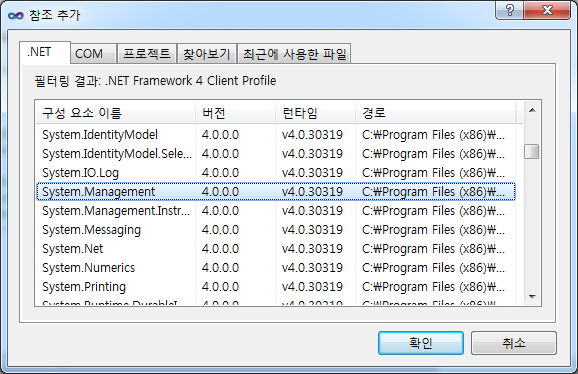Open the 프로젝트 tab

click(x=147, y=54)
